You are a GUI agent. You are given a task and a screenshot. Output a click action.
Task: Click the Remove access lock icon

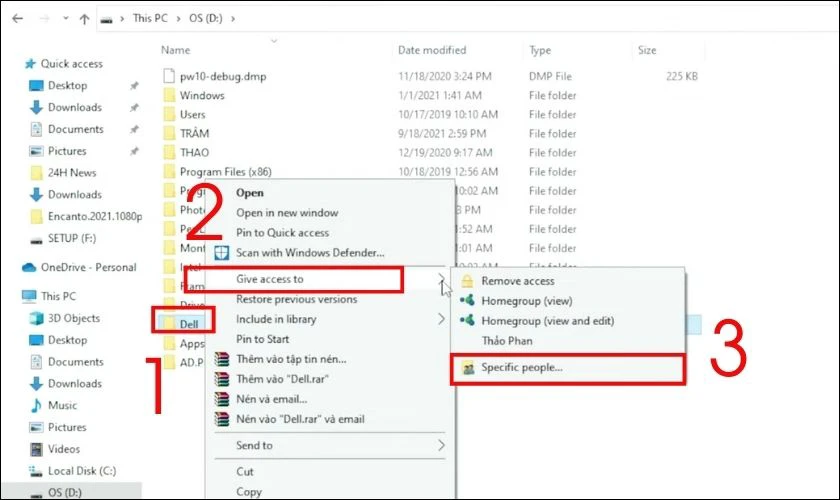click(x=467, y=282)
